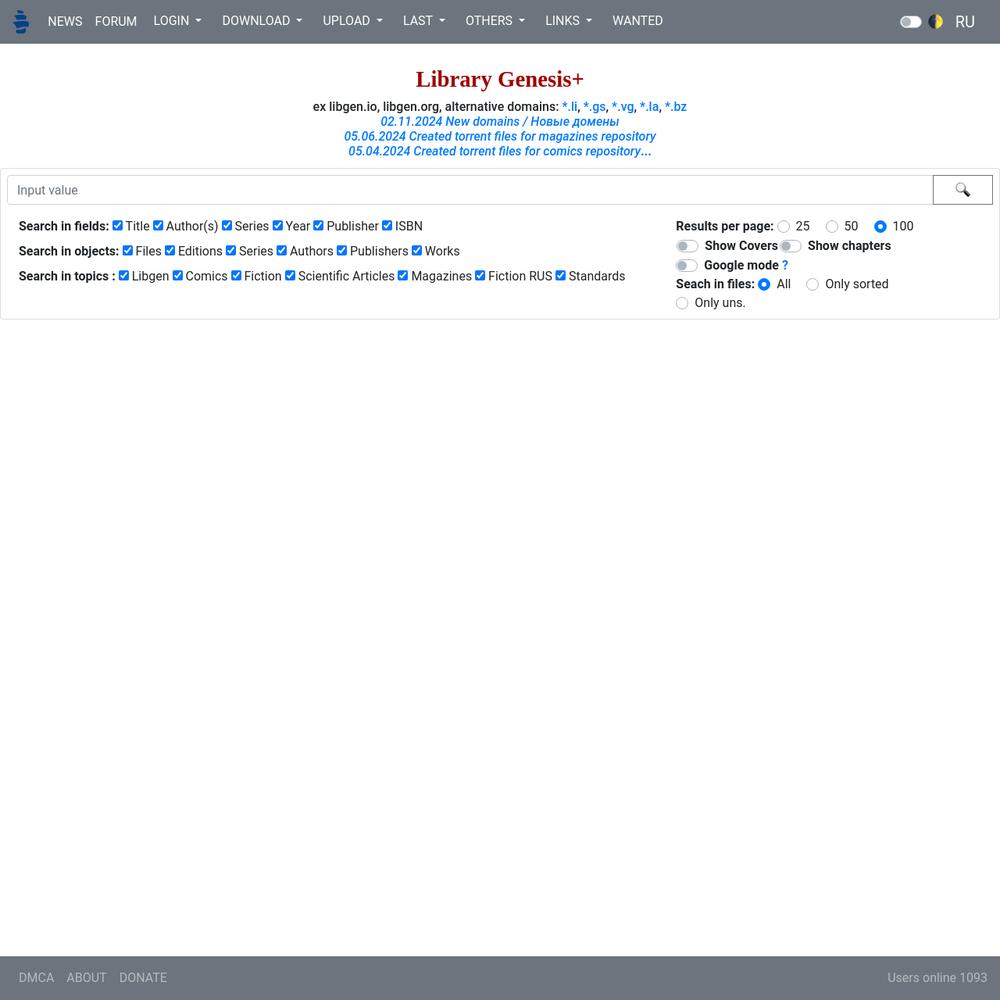1000x1000 pixels.
Task: Uncheck the Scientific Articles topic checkbox
Action: pyautogui.click(x=290, y=276)
